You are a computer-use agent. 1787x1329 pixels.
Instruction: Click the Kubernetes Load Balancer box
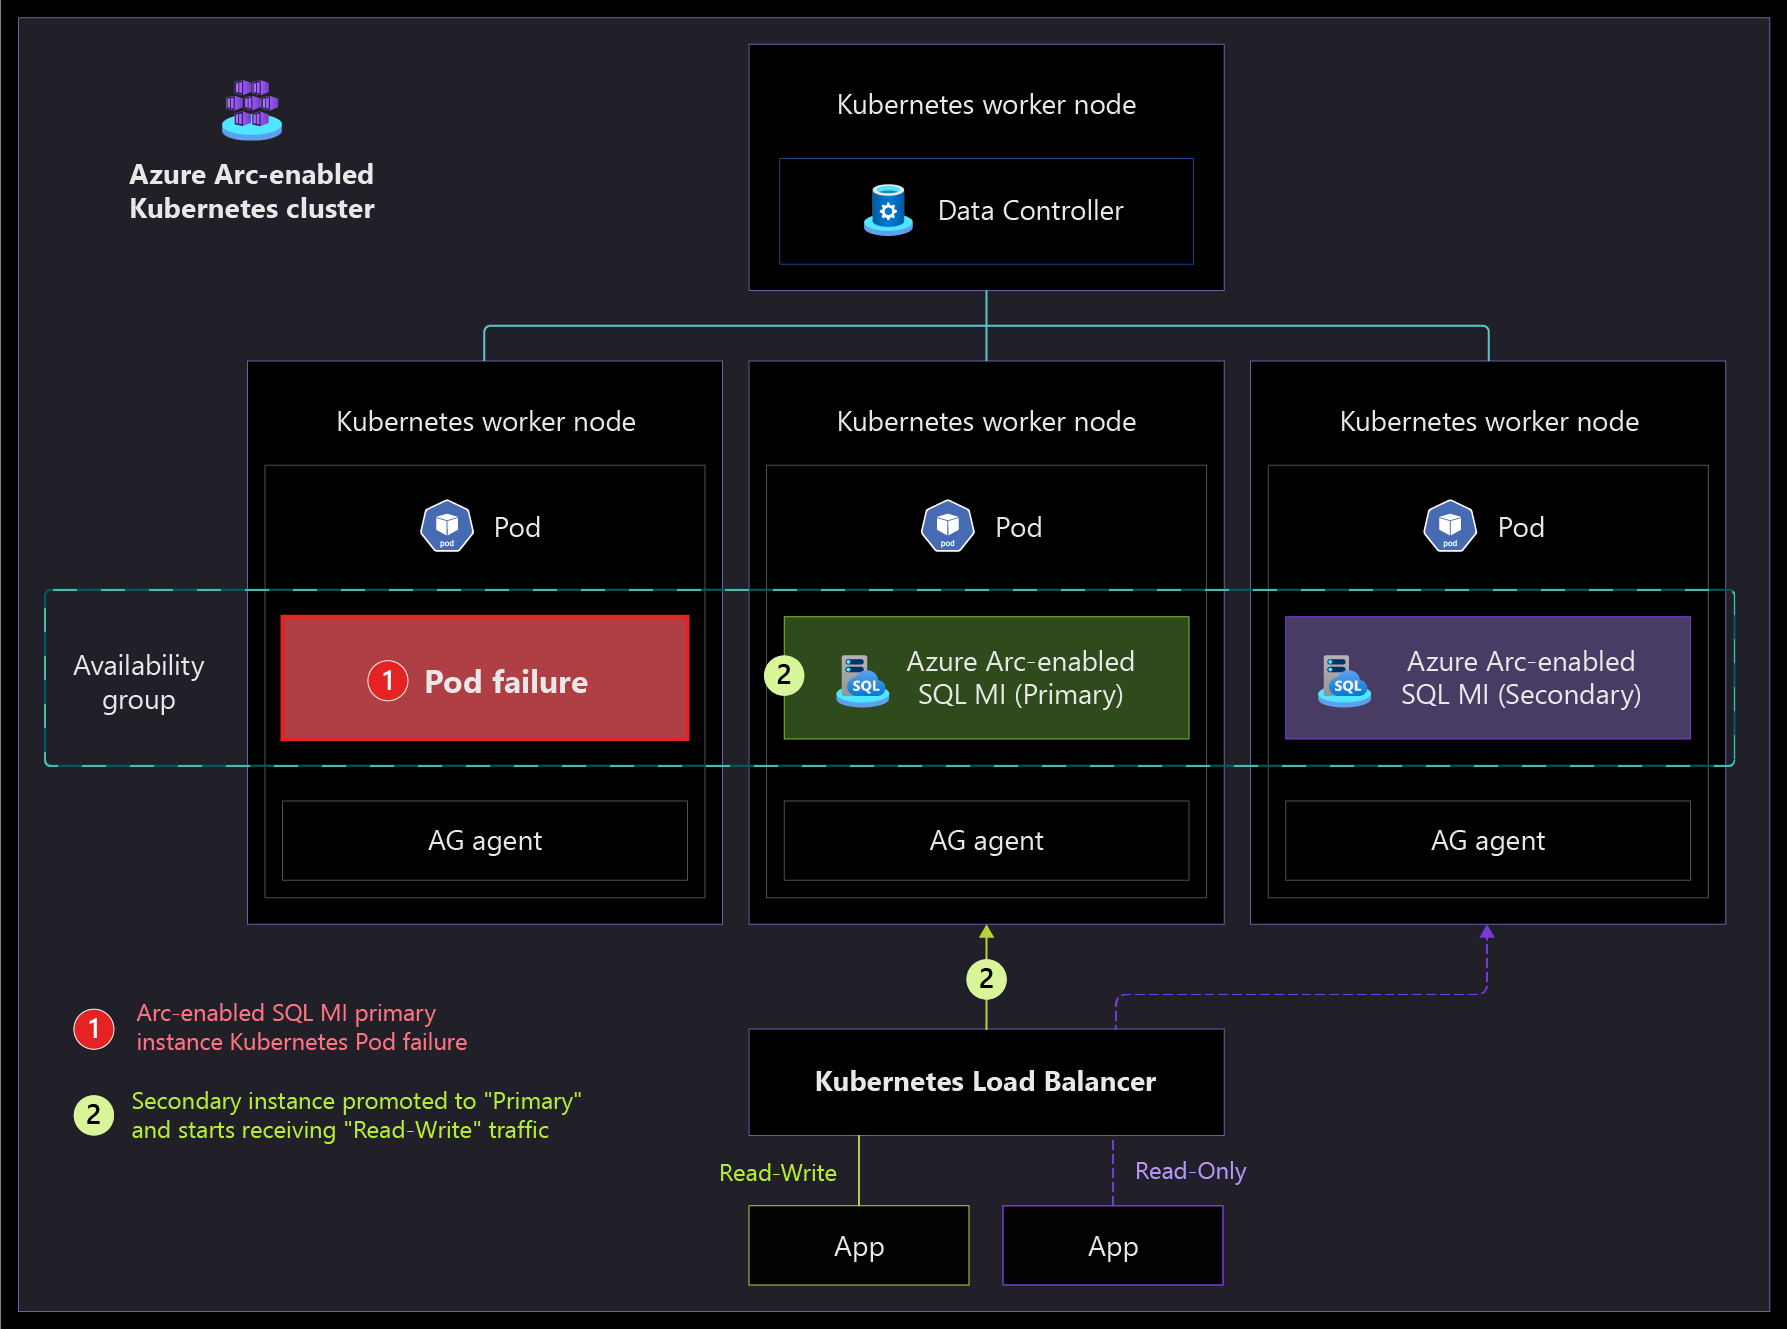point(987,1082)
